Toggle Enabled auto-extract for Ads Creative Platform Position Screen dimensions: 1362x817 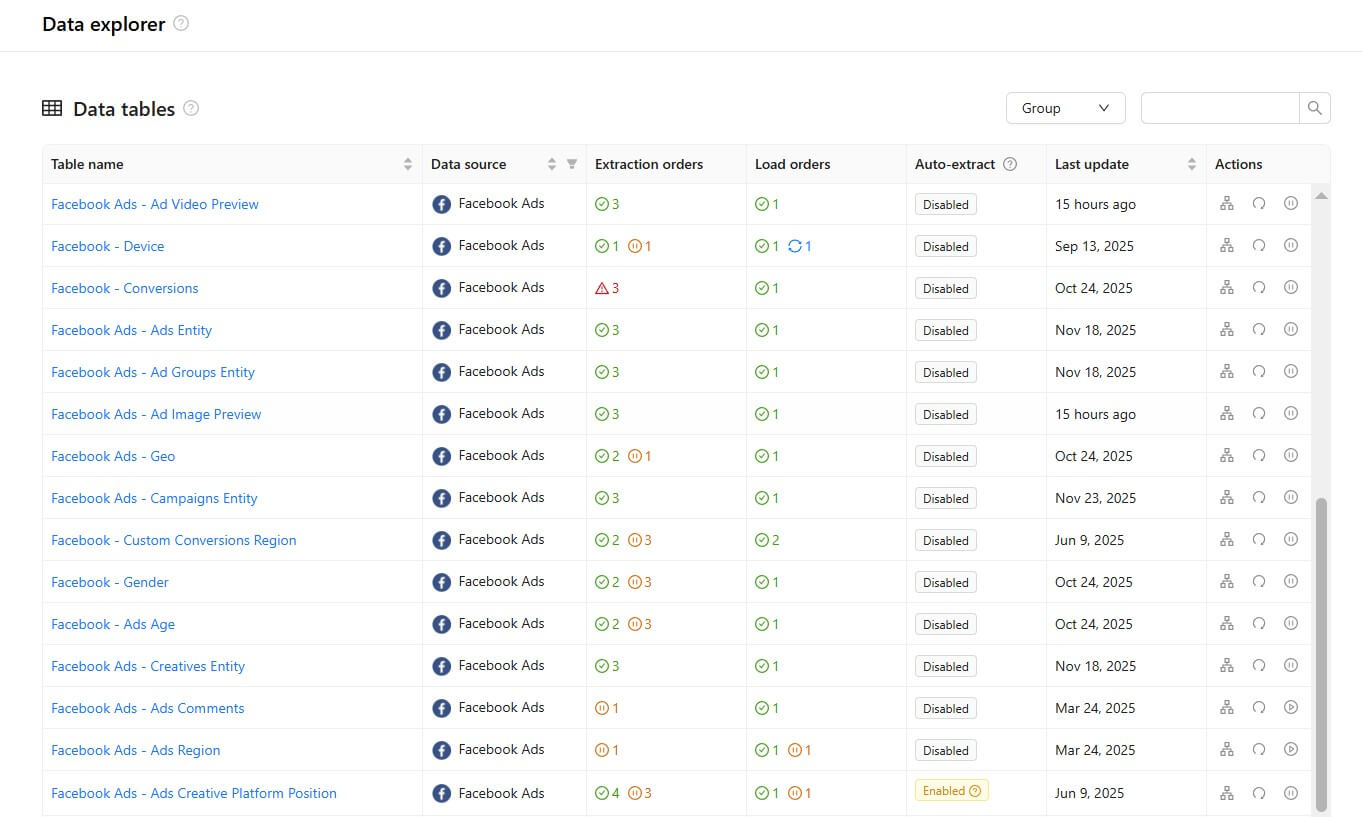pyautogui.click(x=951, y=791)
